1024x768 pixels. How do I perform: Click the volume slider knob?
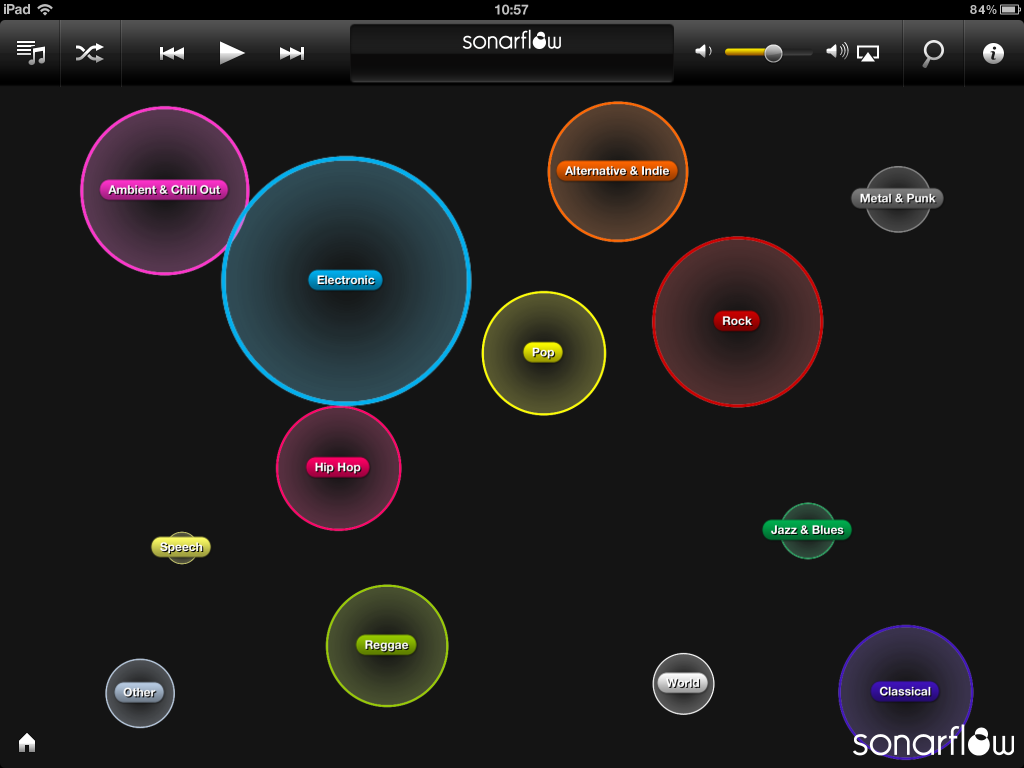coord(773,53)
